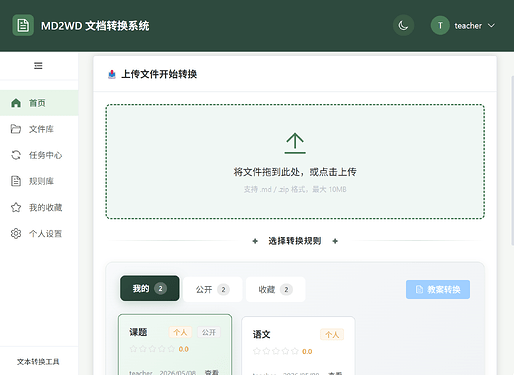Click the star icon beside 我的收藏

[16, 207]
